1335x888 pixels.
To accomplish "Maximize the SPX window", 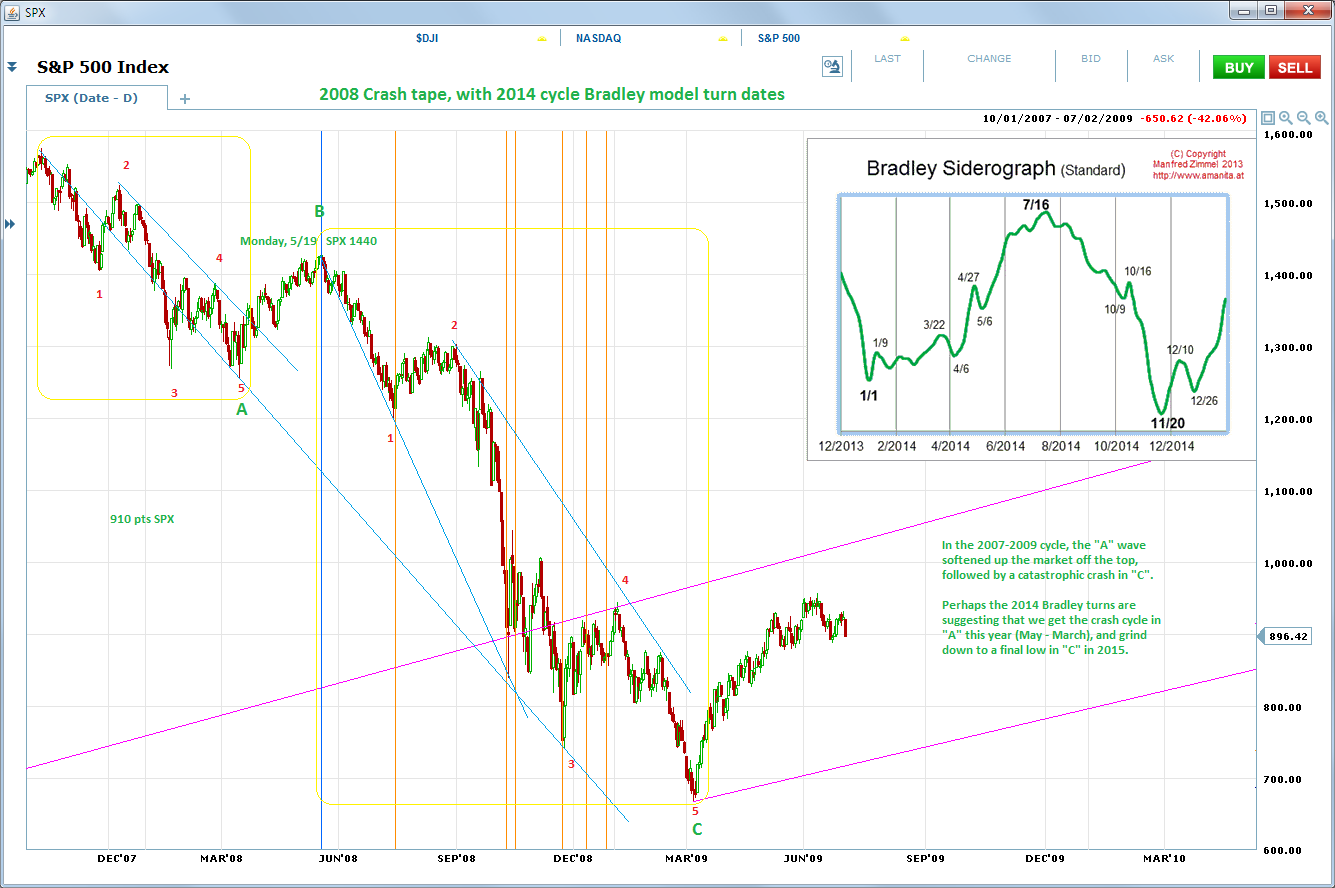I will click(1271, 10).
